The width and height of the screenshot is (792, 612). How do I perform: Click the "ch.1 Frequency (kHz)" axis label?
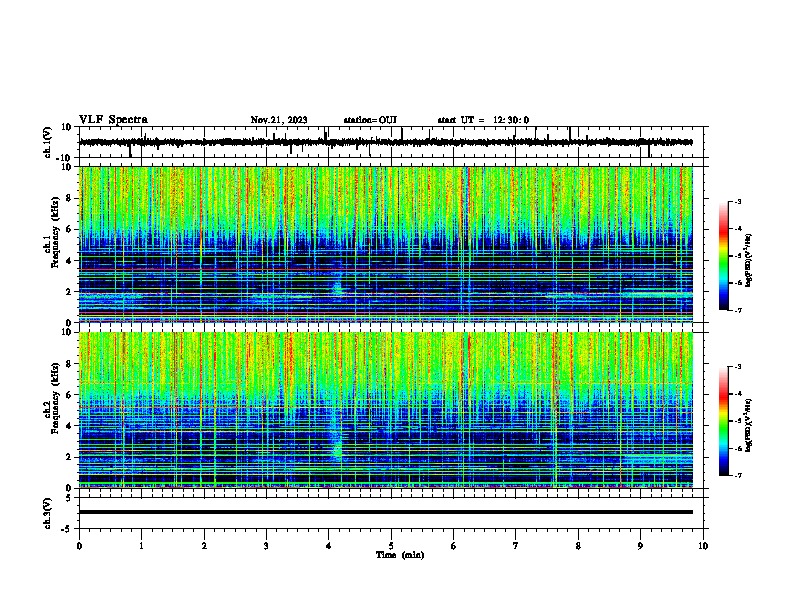51,233
